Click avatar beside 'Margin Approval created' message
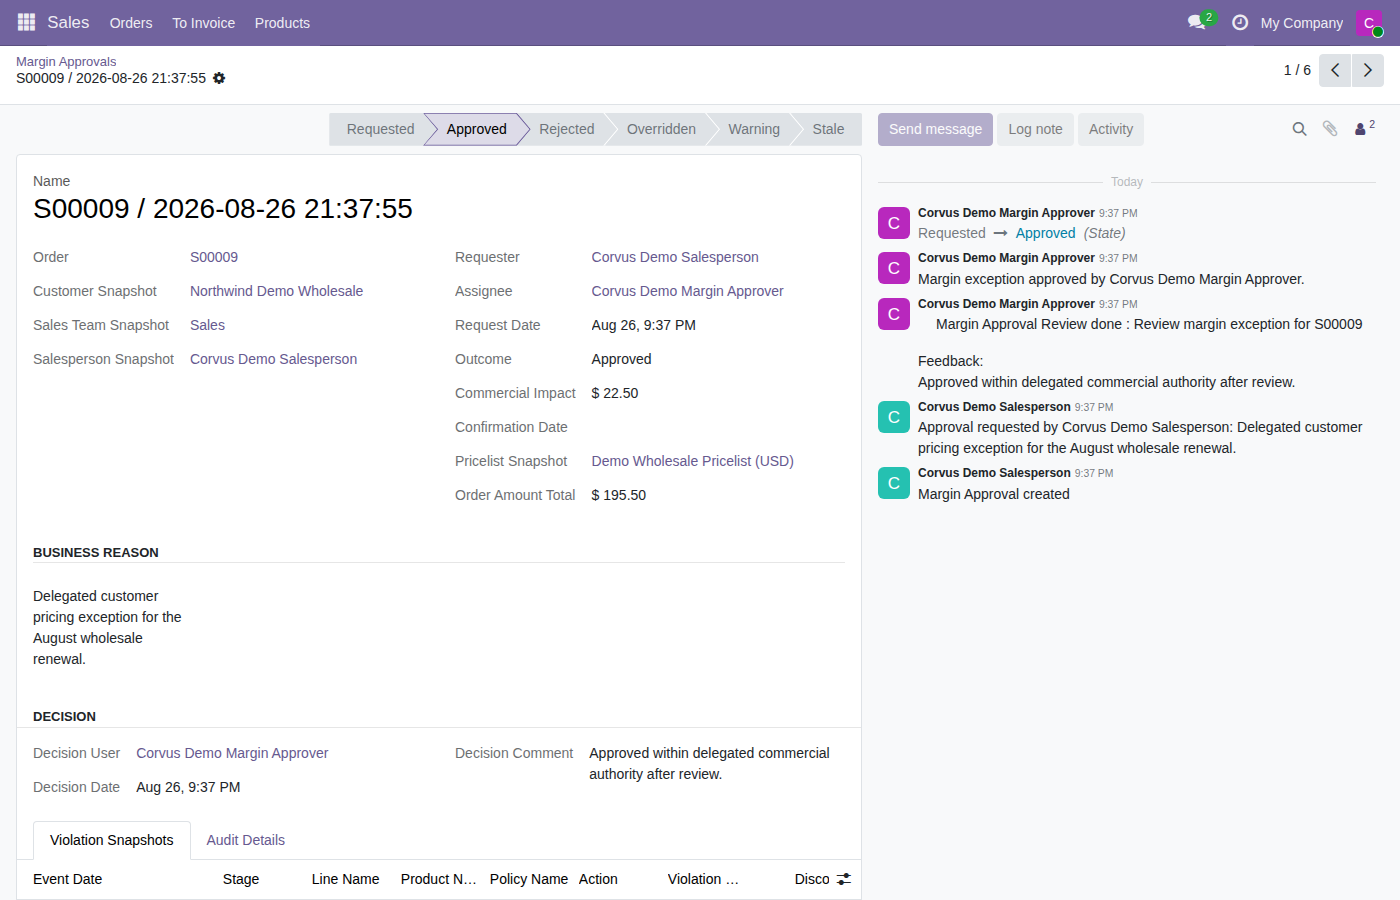 (x=894, y=483)
